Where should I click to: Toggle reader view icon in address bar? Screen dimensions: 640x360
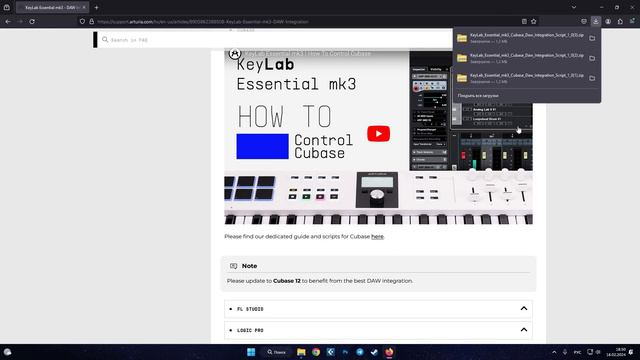click(524, 22)
